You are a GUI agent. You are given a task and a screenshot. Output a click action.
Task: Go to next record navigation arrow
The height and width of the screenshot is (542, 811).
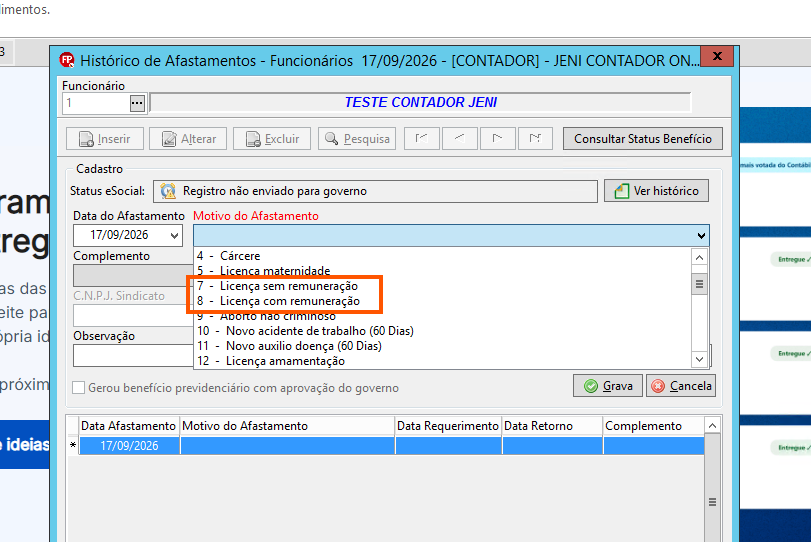tap(498, 138)
